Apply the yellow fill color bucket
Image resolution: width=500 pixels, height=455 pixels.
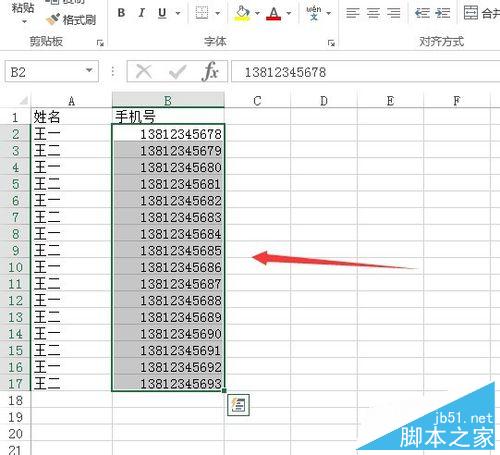(x=242, y=13)
